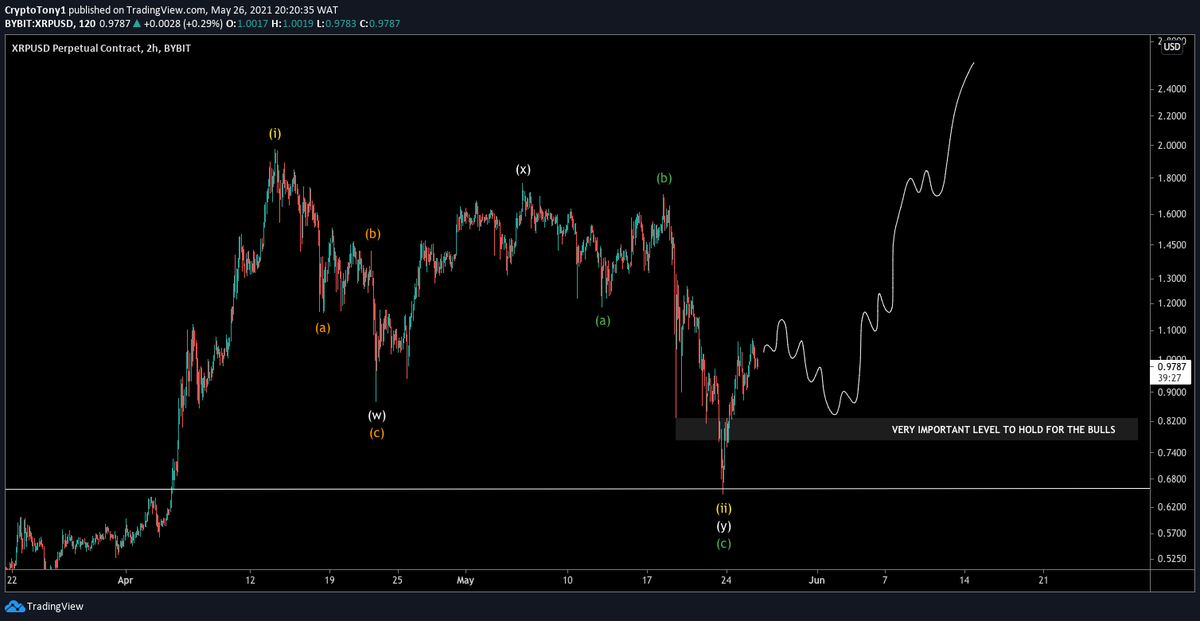Viewport: 1200px width, 621px height.
Task: Click the 1.8000 price axis label
Action: (1173, 180)
